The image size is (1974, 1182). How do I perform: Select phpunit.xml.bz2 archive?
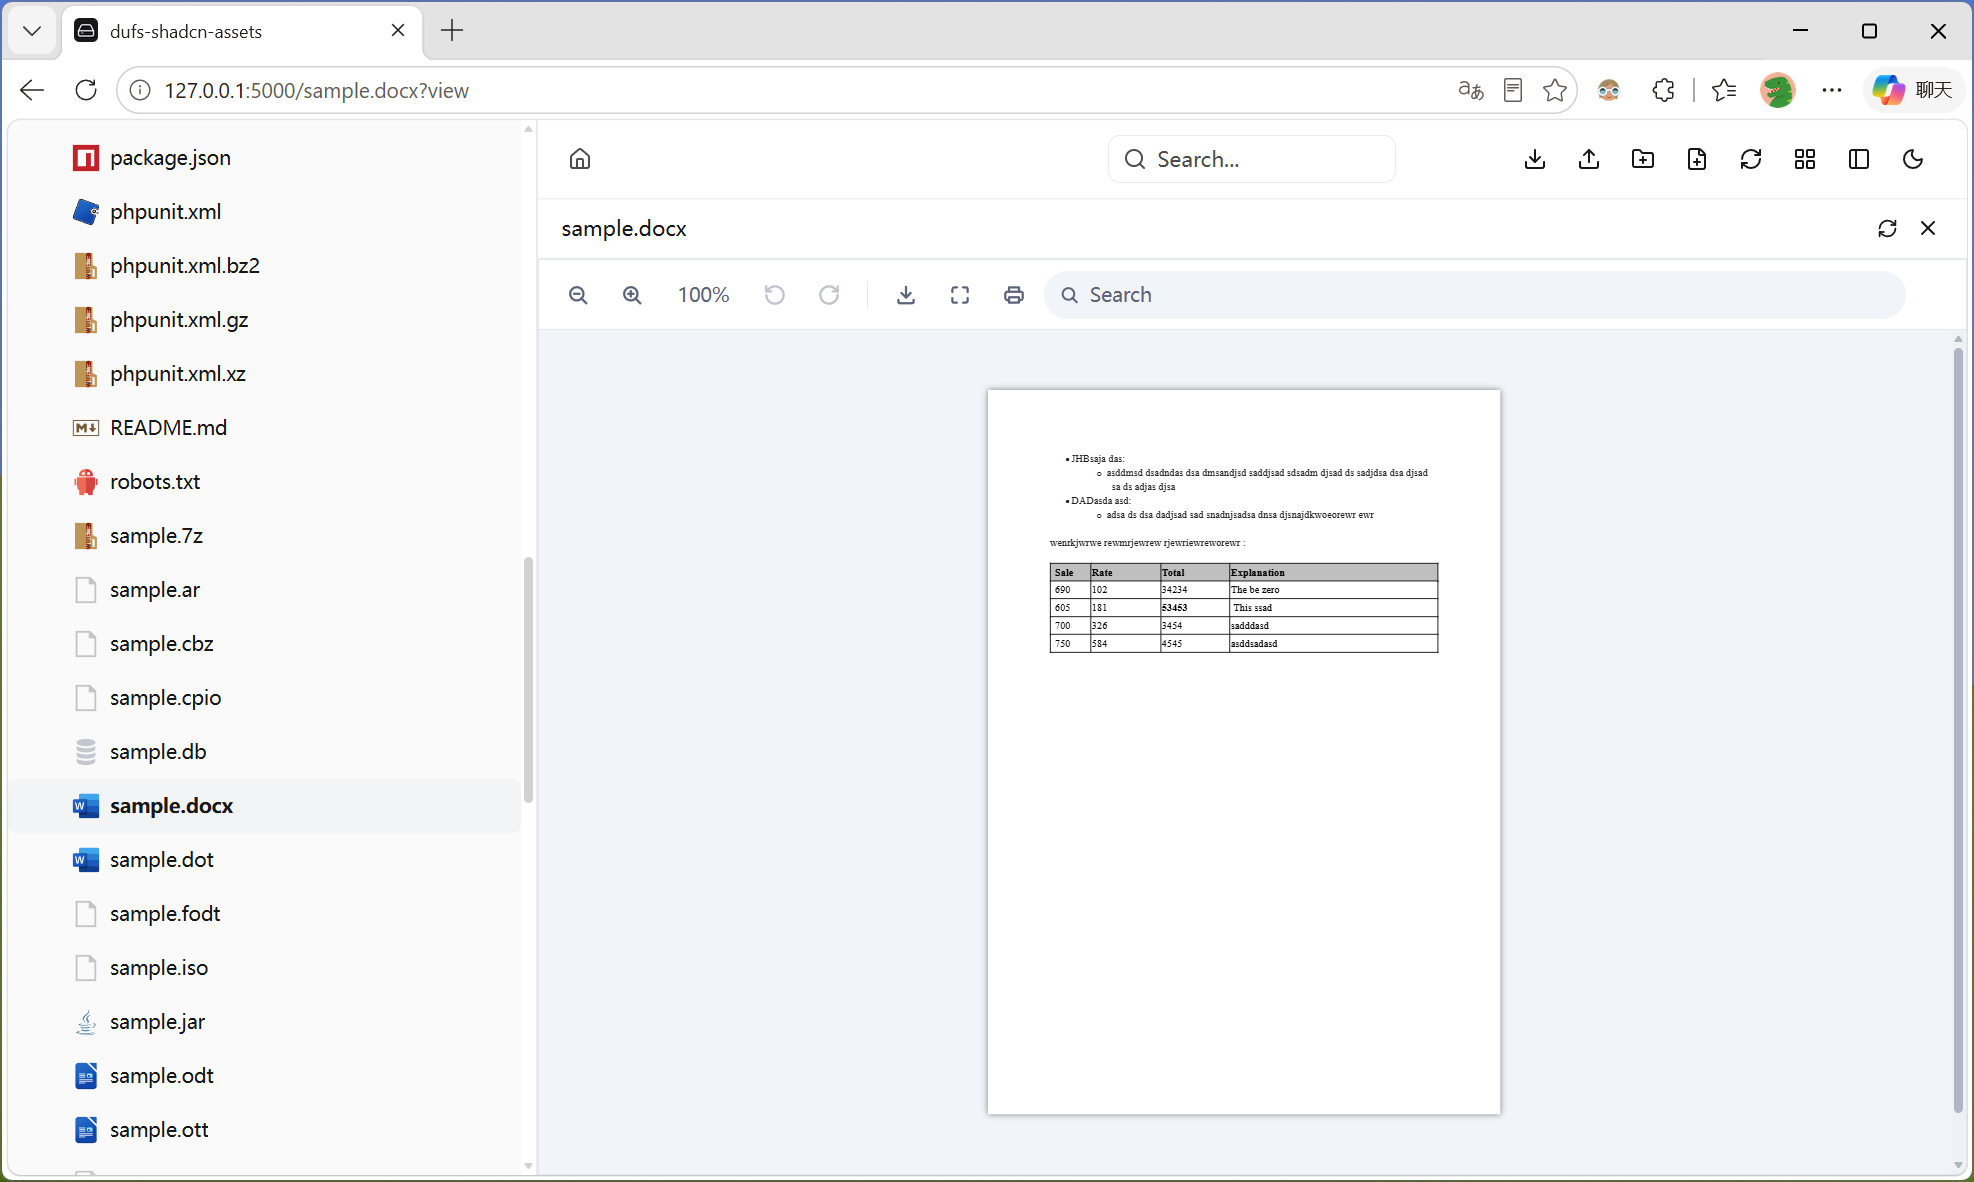(265, 266)
